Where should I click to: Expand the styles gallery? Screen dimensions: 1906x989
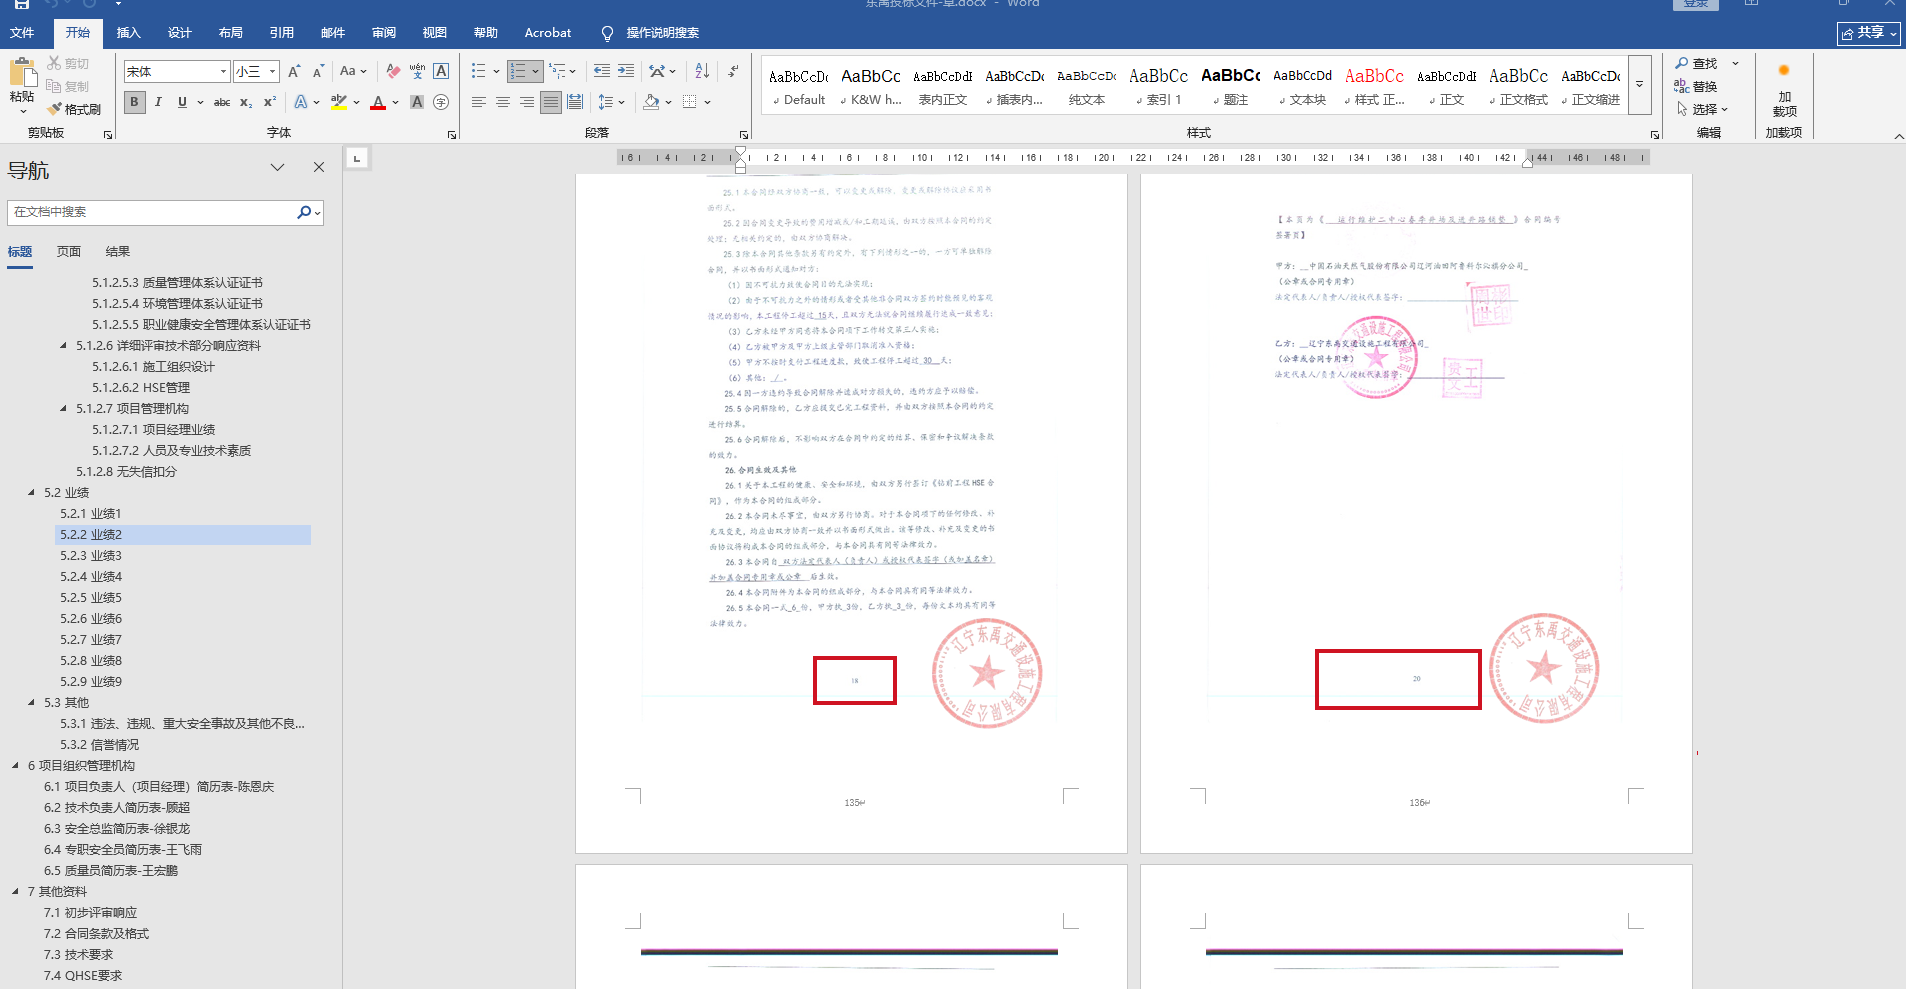click(x=1639, y=85)
